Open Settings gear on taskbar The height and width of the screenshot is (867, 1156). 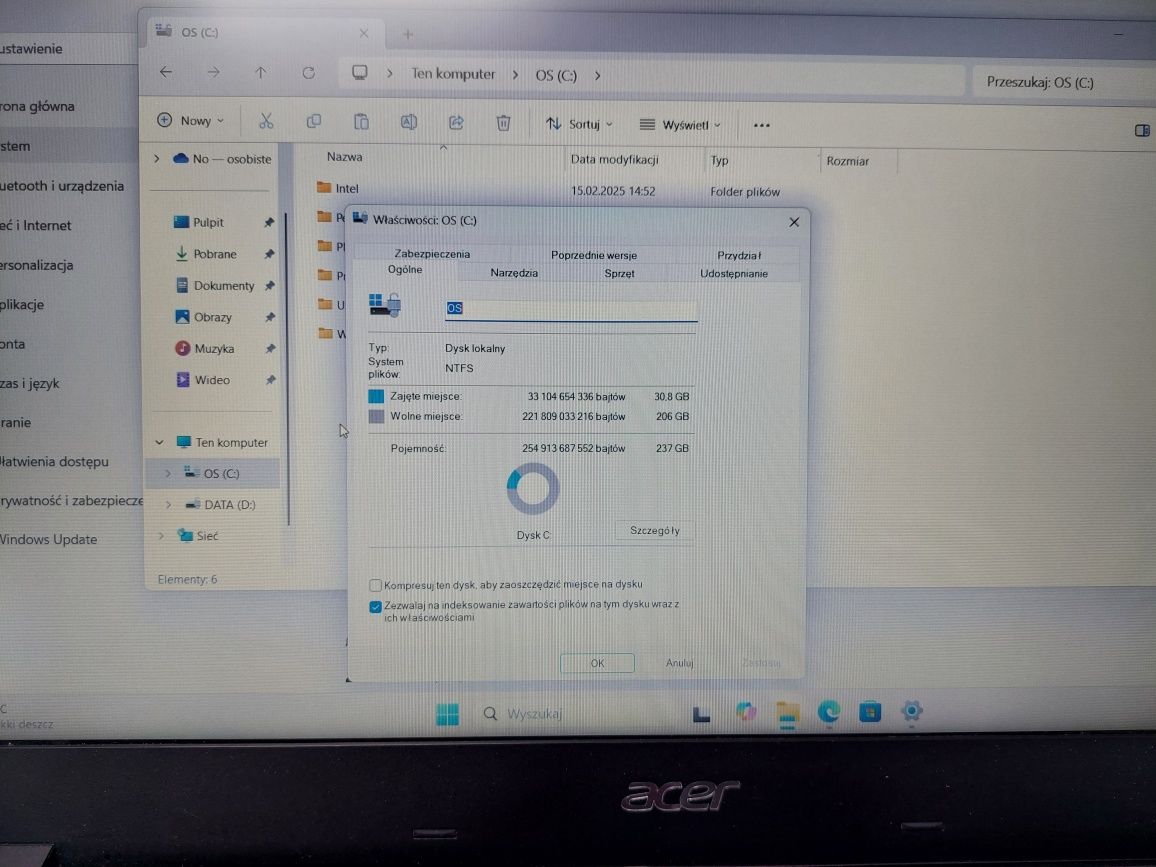click(911, 711)
